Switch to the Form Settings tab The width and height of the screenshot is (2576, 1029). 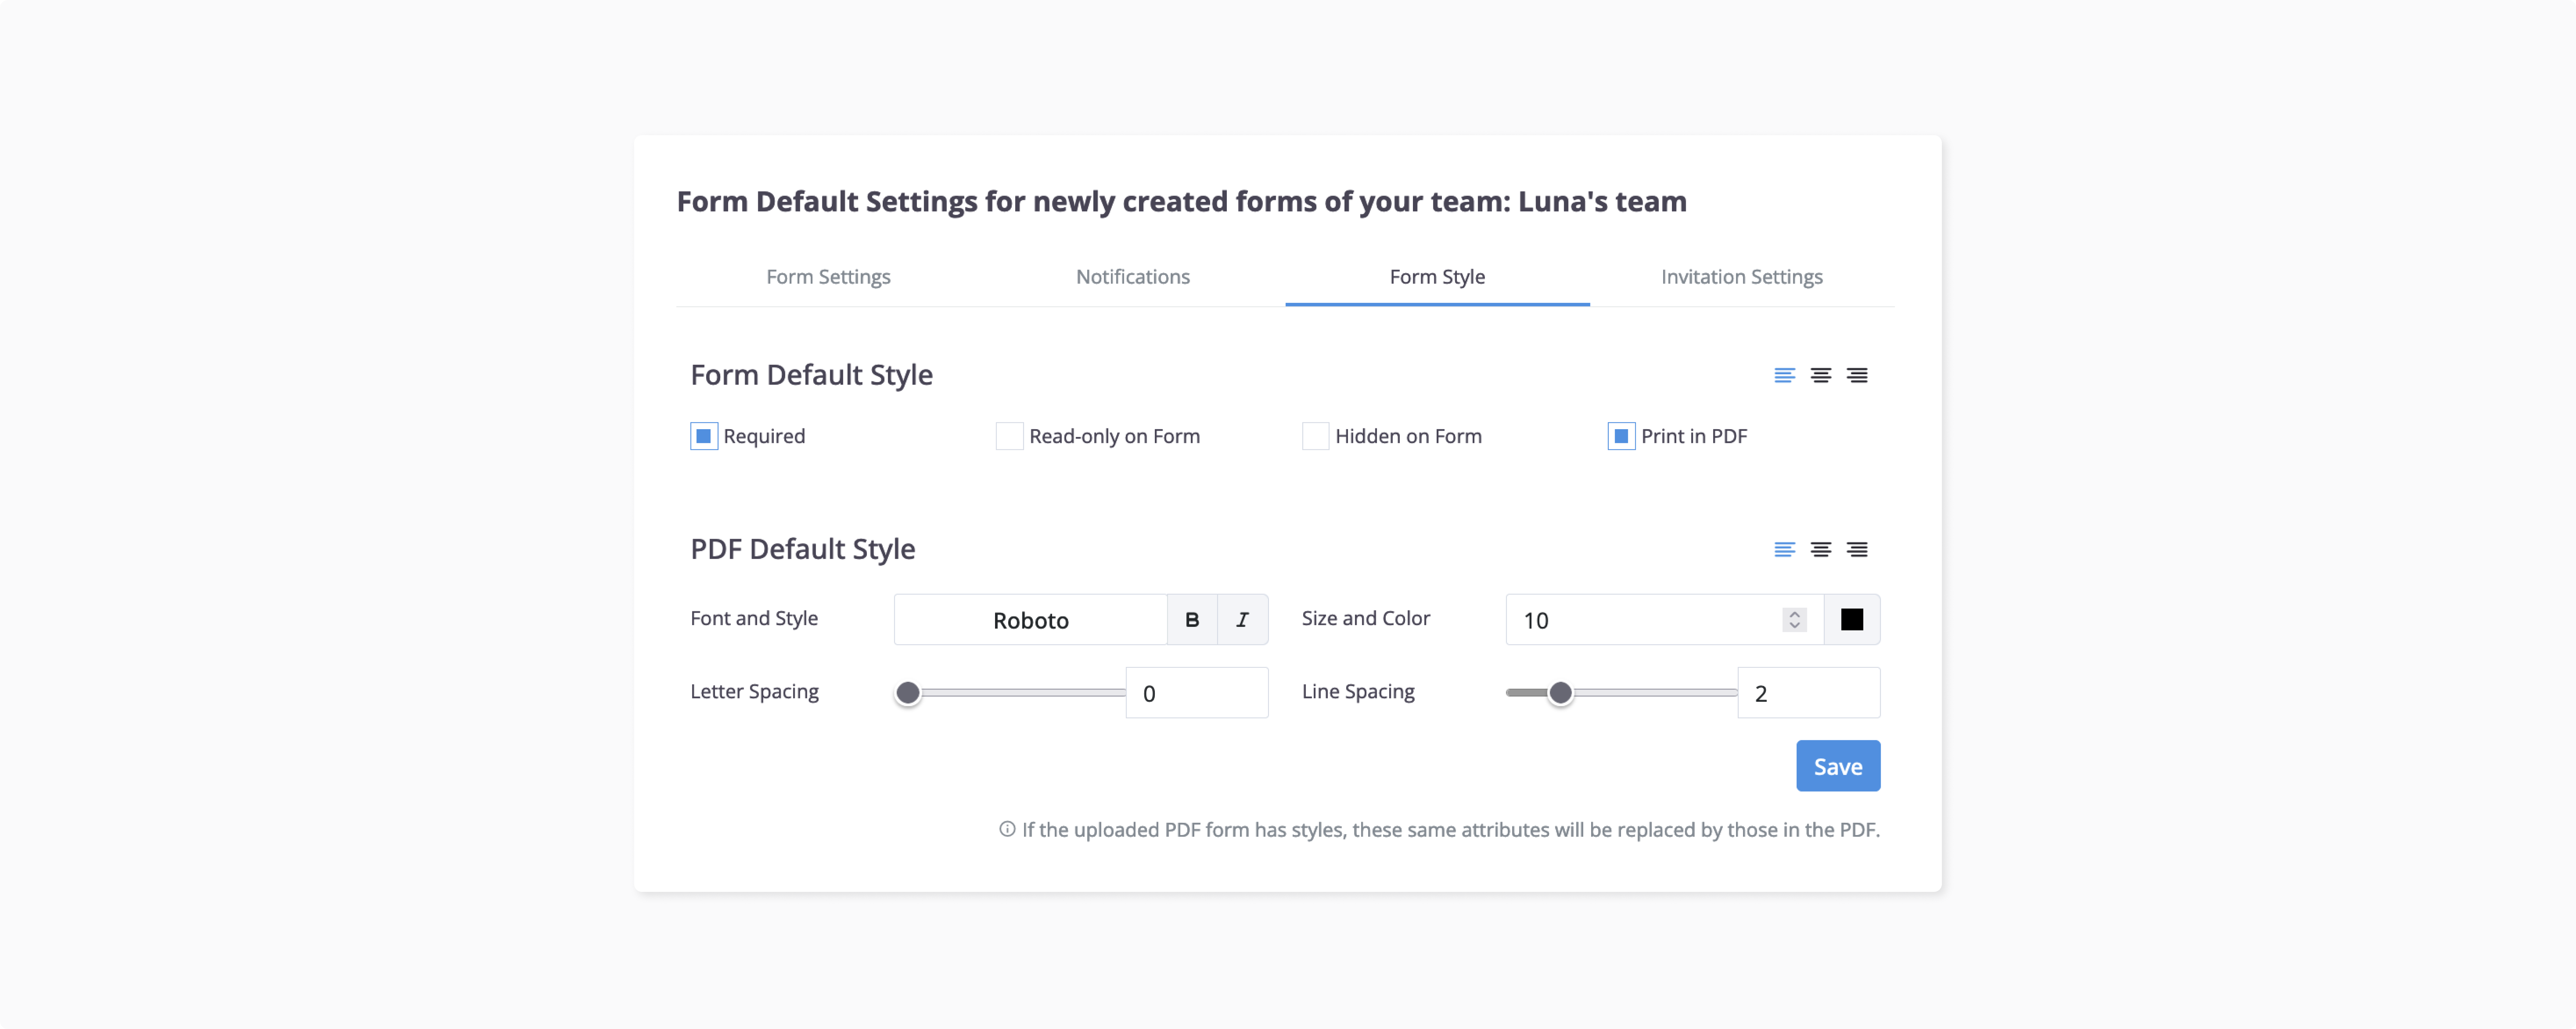click(x=828, y=277)
